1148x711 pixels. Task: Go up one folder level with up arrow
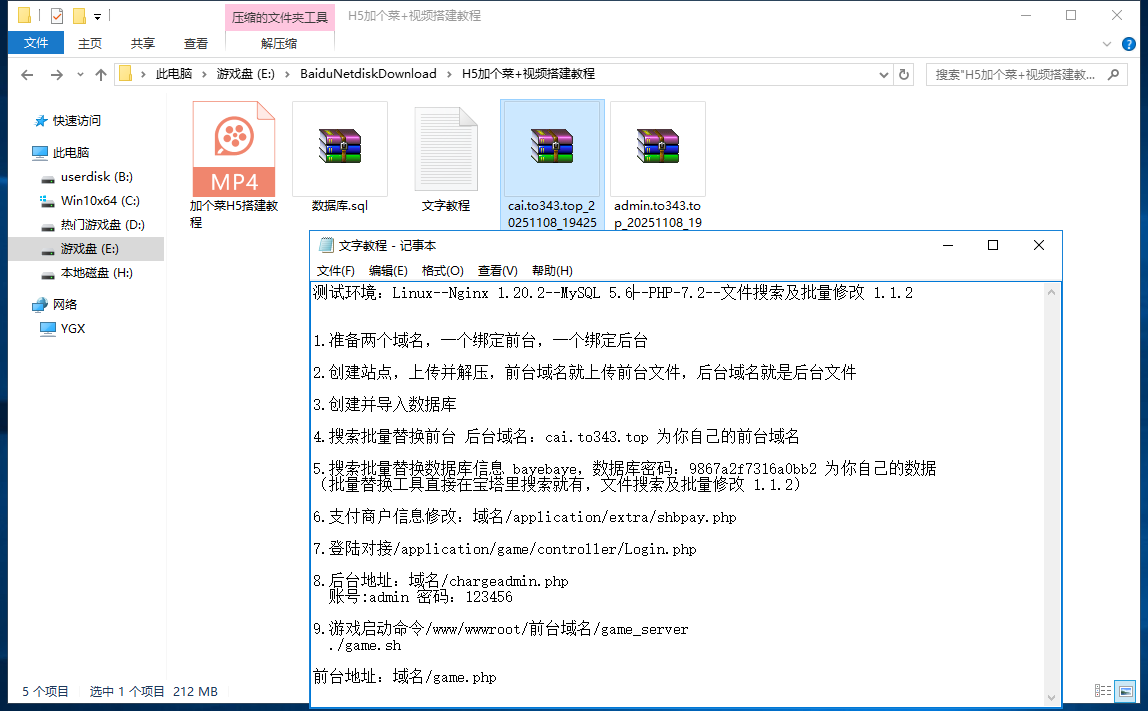pos(101,74)
